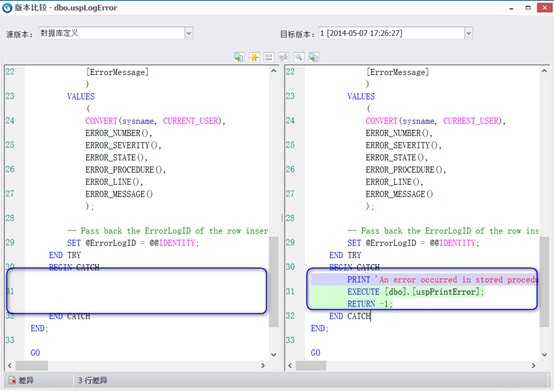The image size is (554, 391).
Task: Click ERROR_STATE() in the left pane
Action: point(116,158)
